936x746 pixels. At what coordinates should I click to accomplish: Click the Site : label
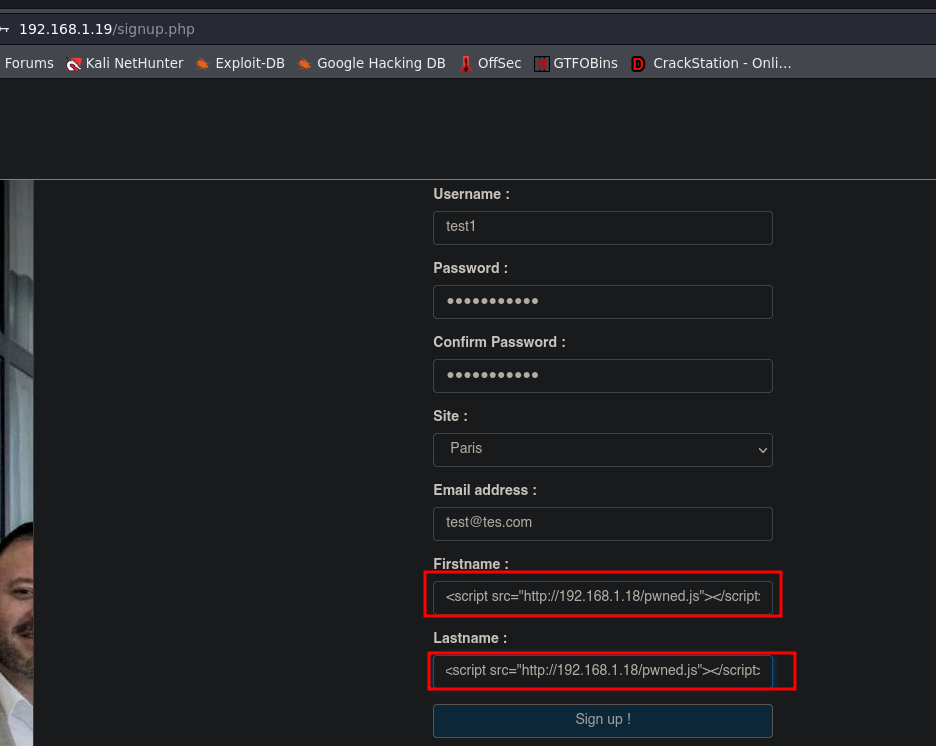click(x=451, y=417)
